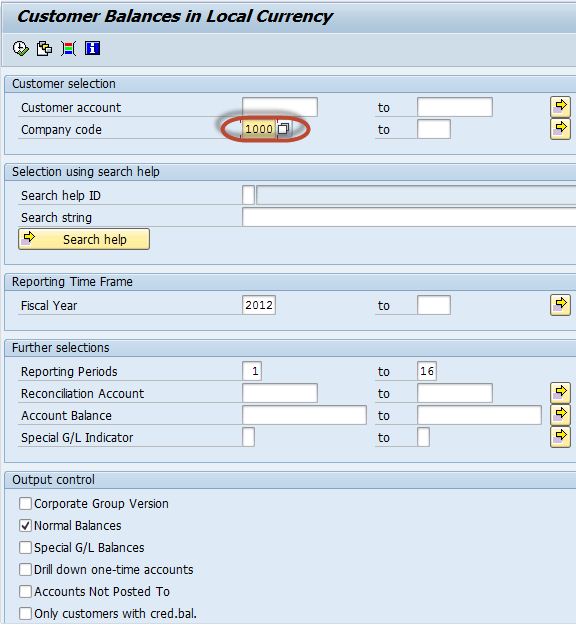Viewport: 576px width, 626px height.
Task: Click the yellow Search help button
Action: coord(84,239)
